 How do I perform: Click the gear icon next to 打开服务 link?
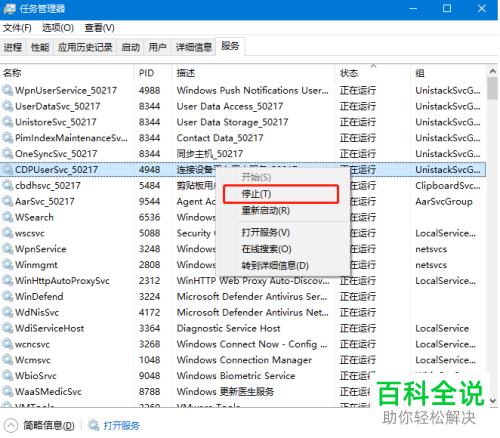coord(93,425)
